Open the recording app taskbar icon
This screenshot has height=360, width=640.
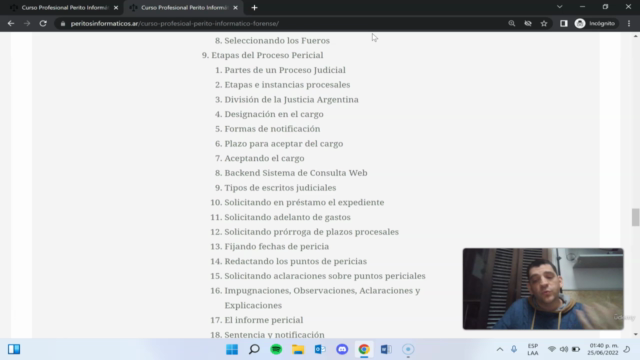408,349
